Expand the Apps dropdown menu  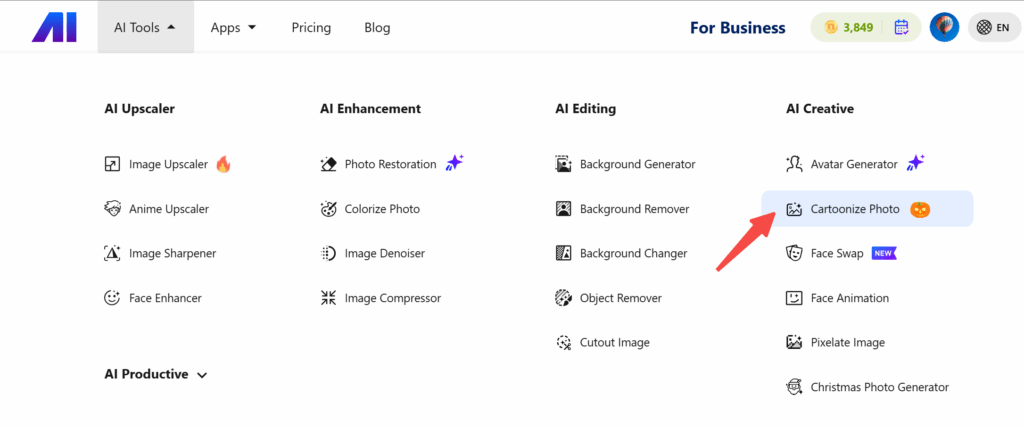point(234,27)
